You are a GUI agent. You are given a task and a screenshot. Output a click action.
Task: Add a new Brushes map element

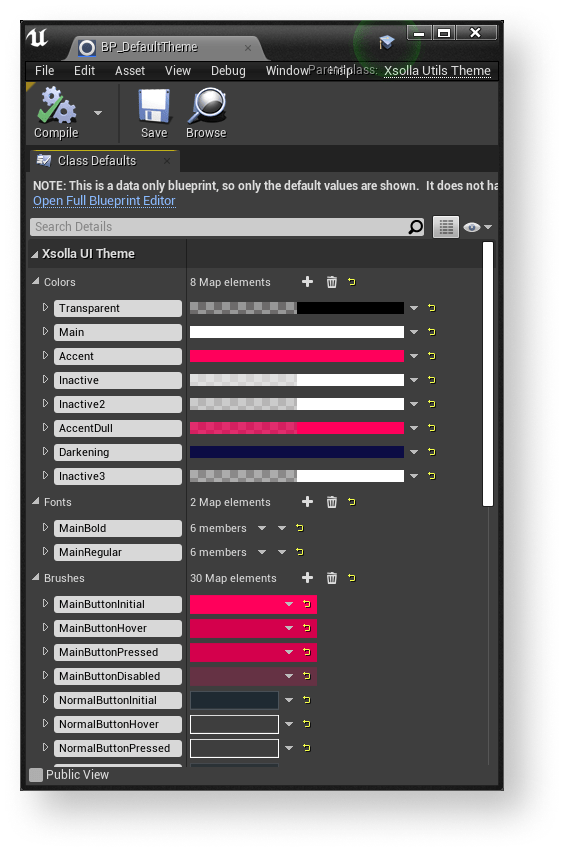pyautogui.click(x=307, y=578)
